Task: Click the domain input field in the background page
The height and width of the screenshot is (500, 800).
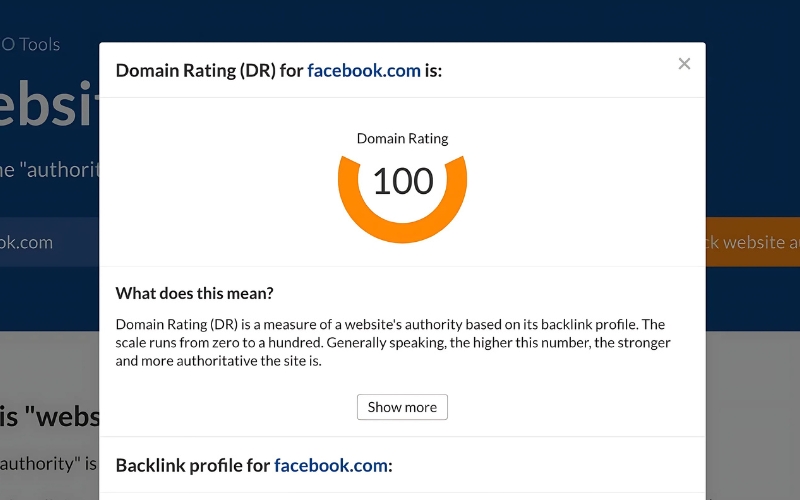Action: [49, 242]
